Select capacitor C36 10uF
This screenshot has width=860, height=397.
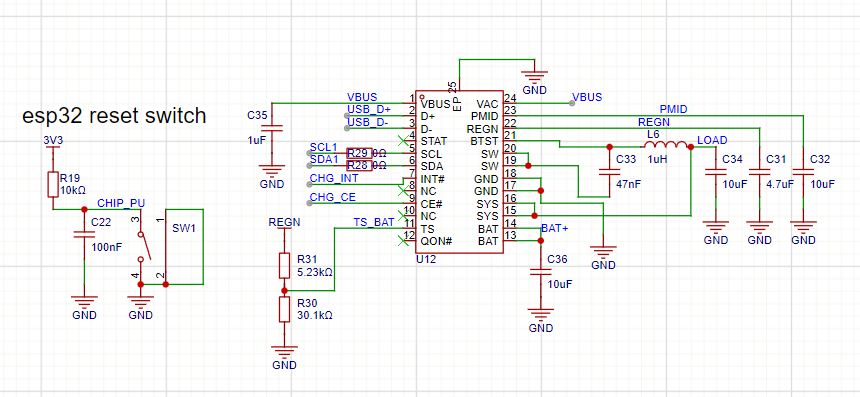click(x=540, y=272)
